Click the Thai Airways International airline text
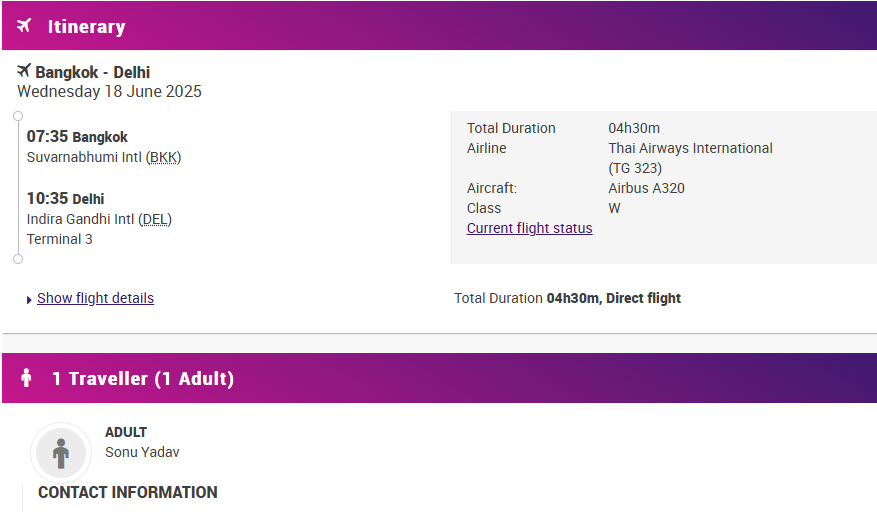The width and height of the screenshot is (877, 529). [690, 148]
